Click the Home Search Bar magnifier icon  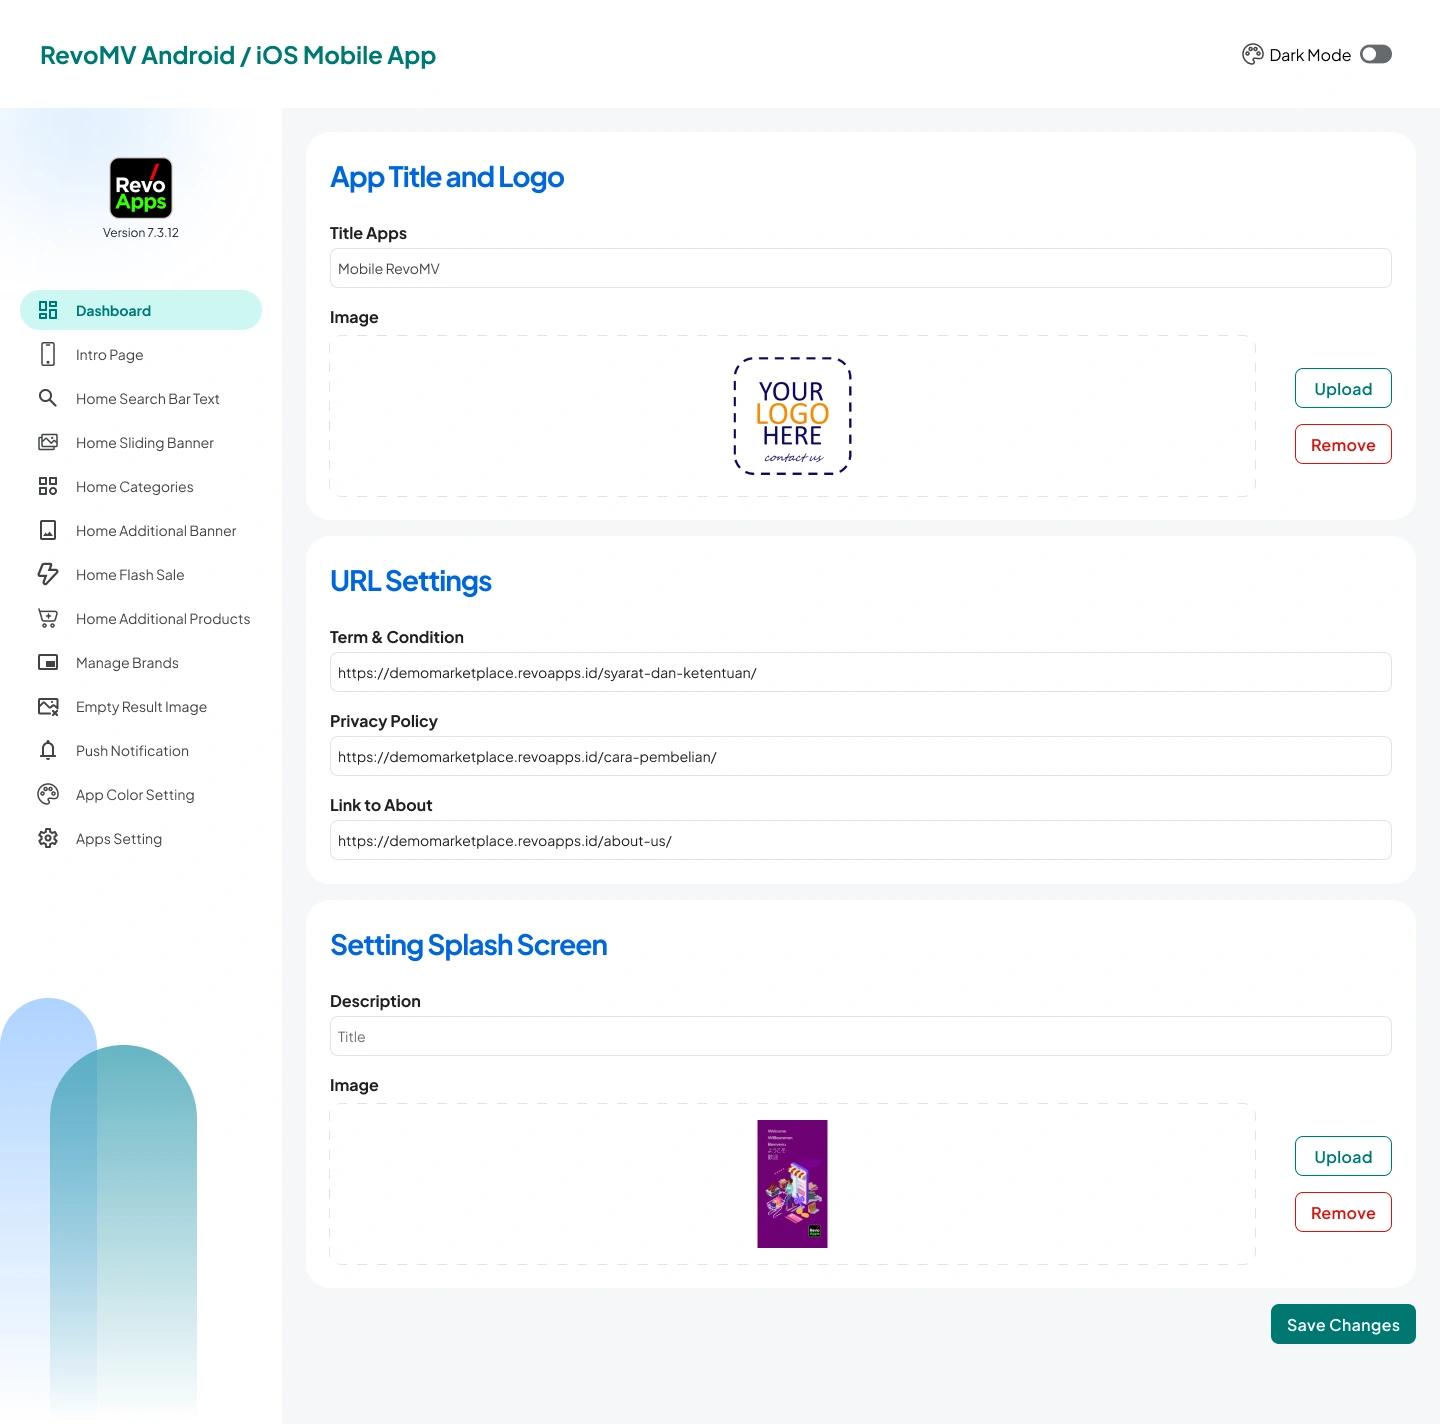[x=48, y=398]
